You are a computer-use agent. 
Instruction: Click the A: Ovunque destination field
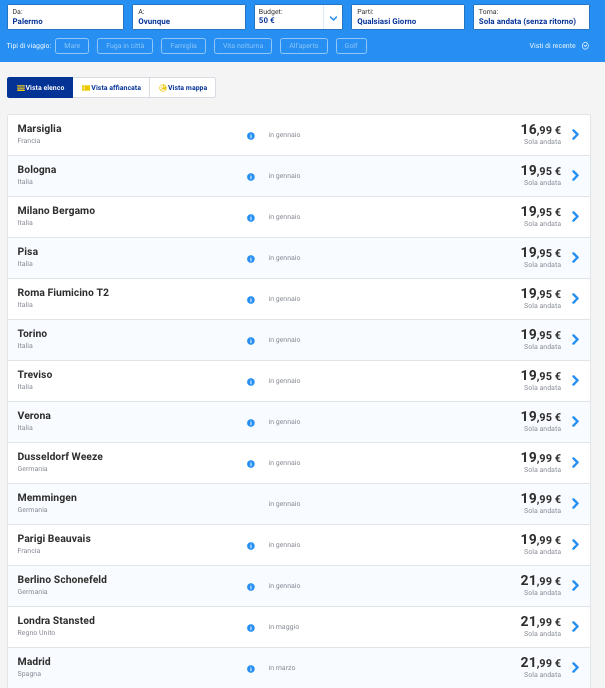click(188, 17)
